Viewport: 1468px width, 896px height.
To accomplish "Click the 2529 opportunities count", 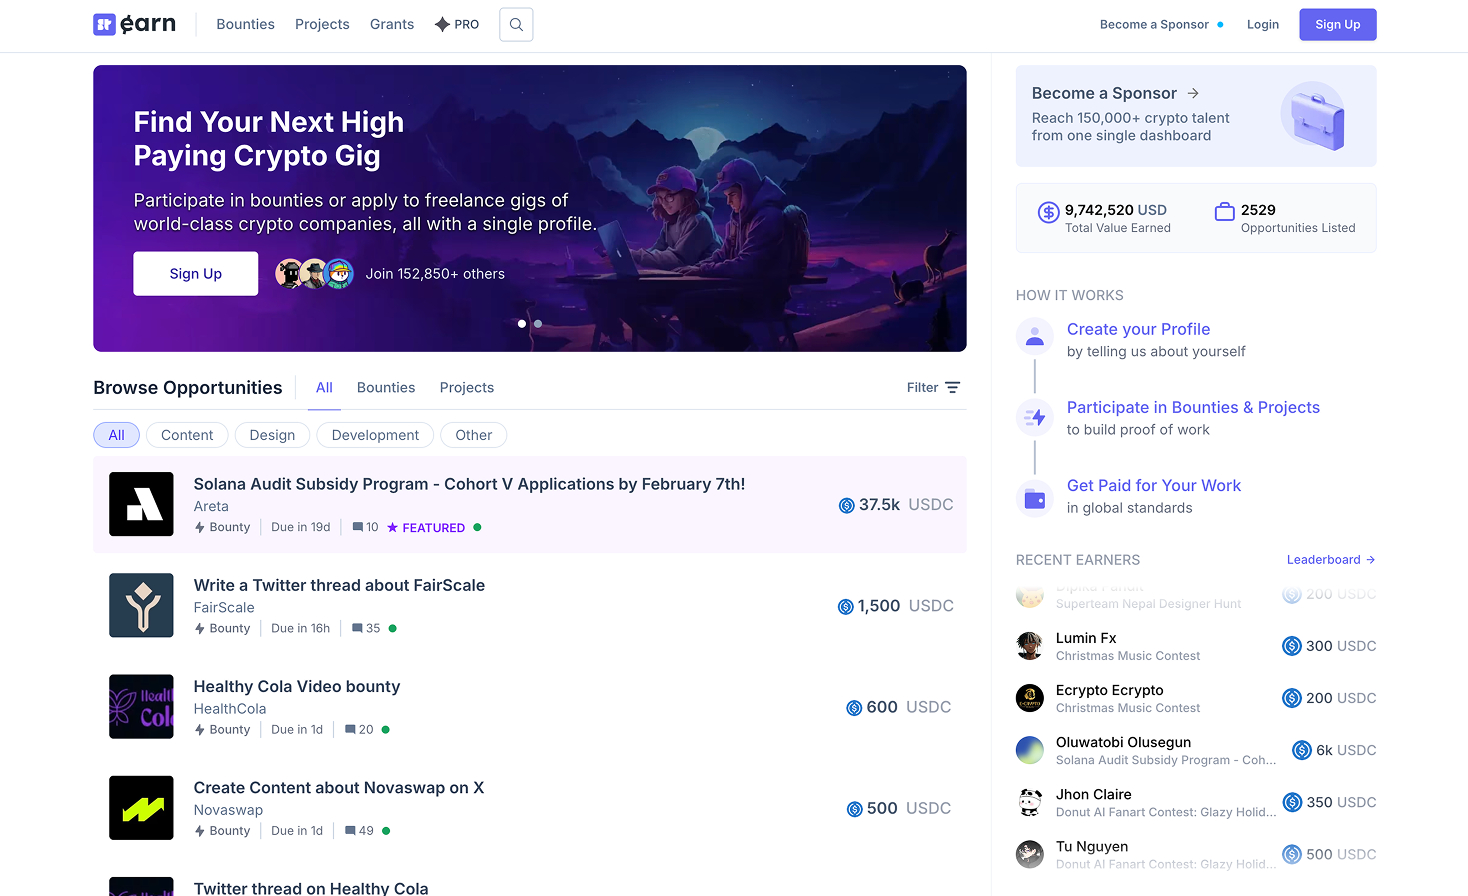I will [x=1258, y=210].
